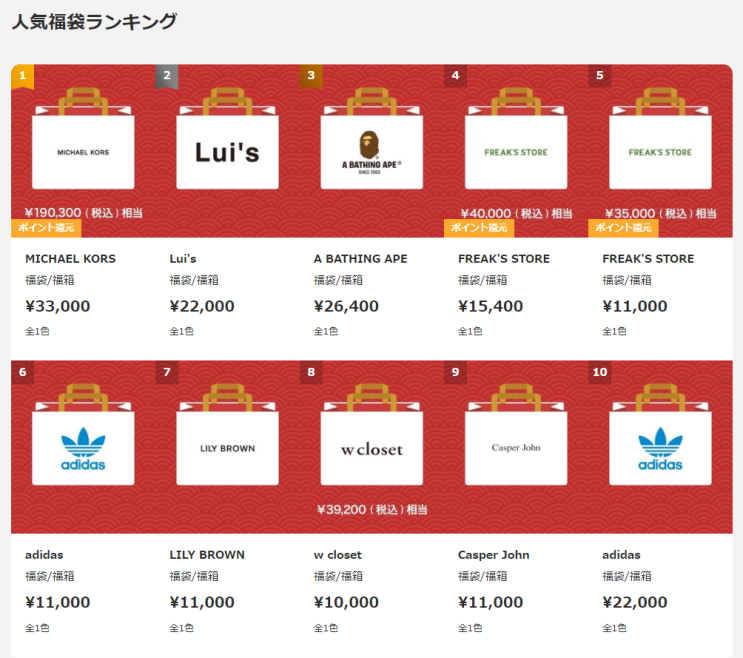Click the w closet ¥10,000 price
The image size is (743, 658).
tap(346, 602)
